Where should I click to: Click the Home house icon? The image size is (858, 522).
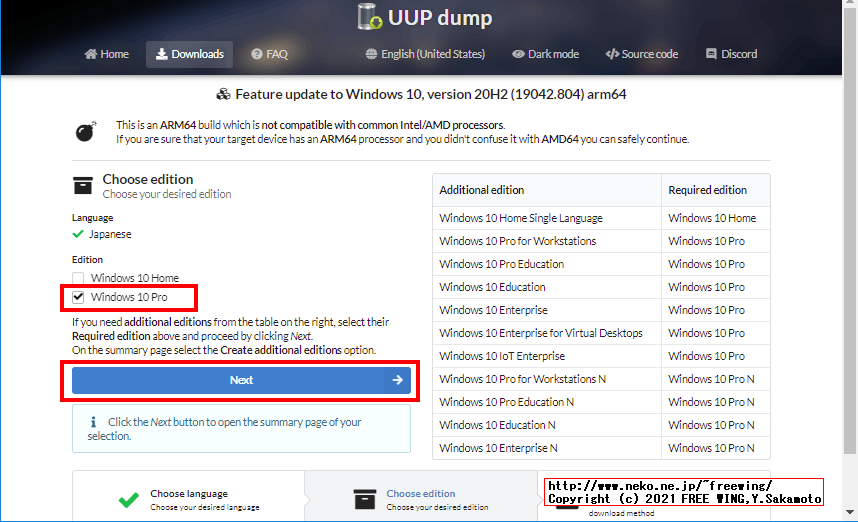(x=91, y=54)
